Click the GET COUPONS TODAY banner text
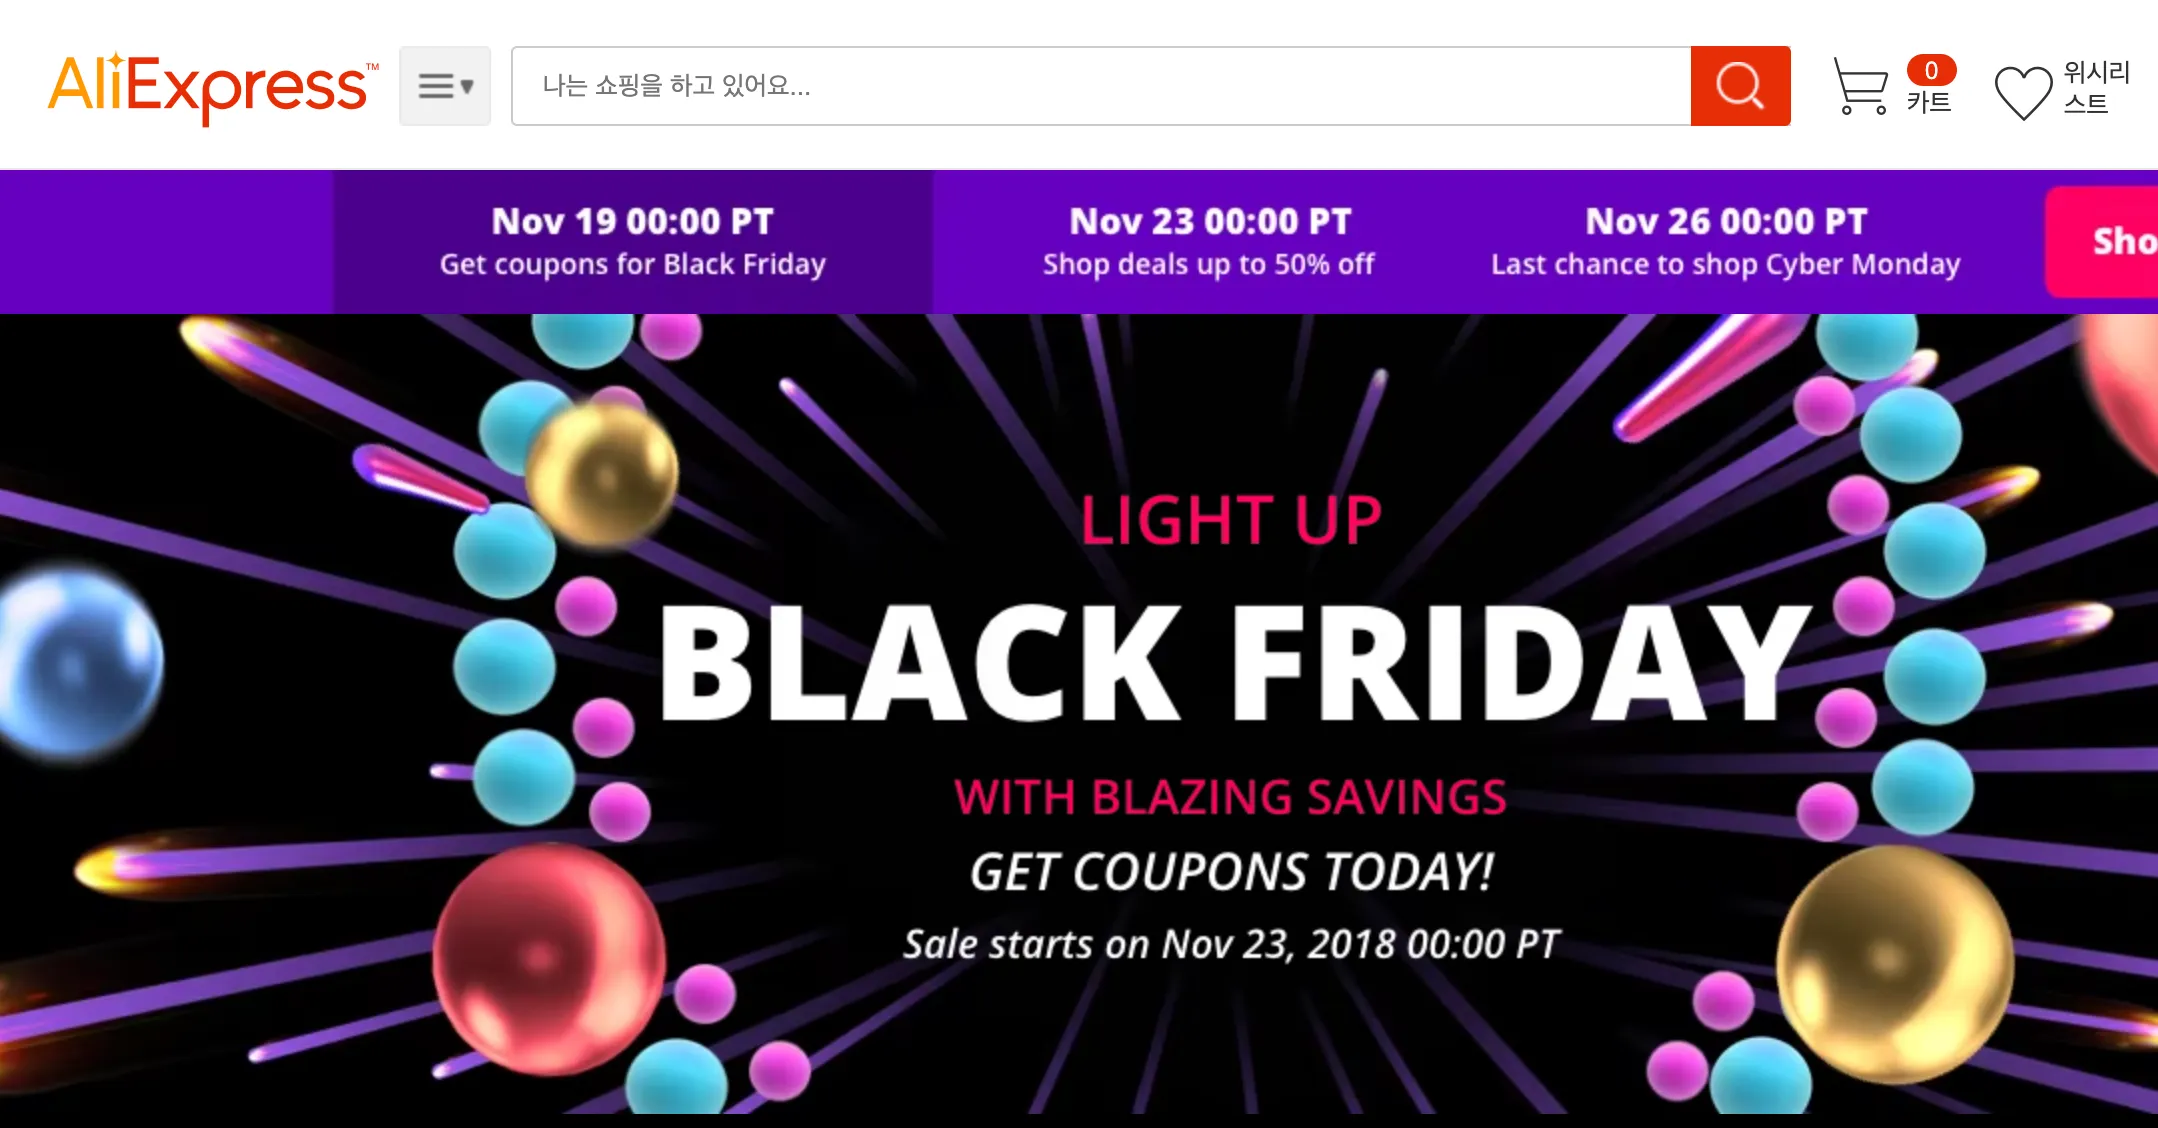 click(1229, 870)
